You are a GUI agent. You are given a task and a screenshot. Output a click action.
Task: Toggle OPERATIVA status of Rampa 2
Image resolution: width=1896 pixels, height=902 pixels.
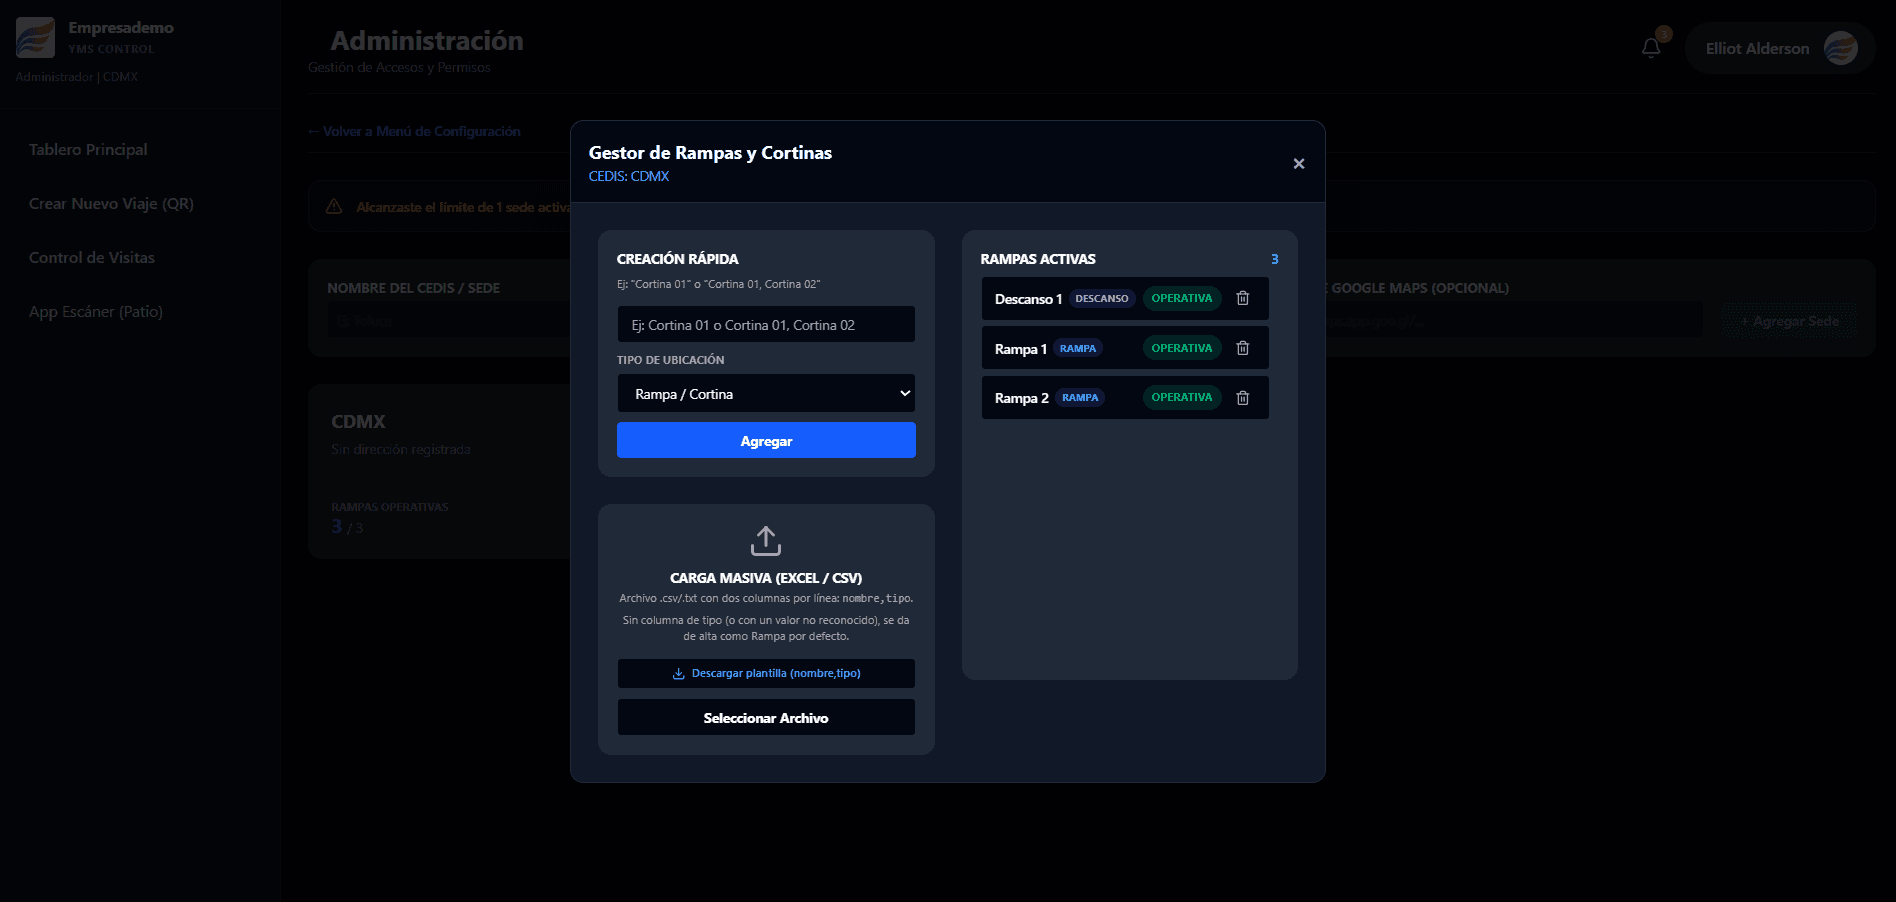point(1182,397)
